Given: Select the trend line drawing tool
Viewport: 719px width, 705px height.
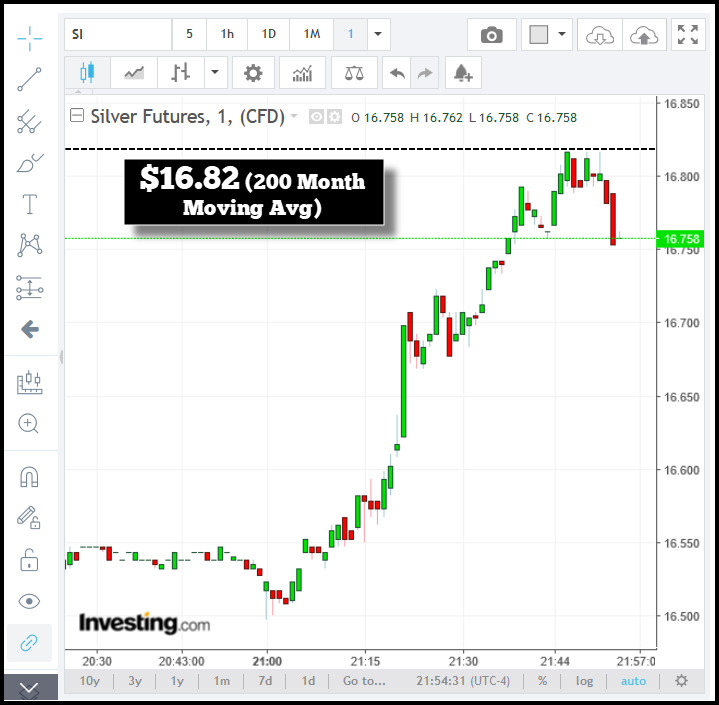Looking at the screenshot, I should coord(29,80).
